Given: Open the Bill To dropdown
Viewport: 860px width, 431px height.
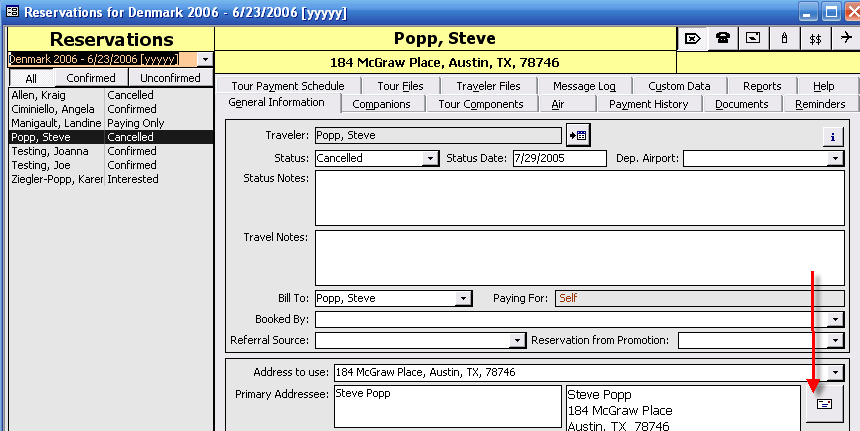Looking at the screenshot, I should pos(462,299).
